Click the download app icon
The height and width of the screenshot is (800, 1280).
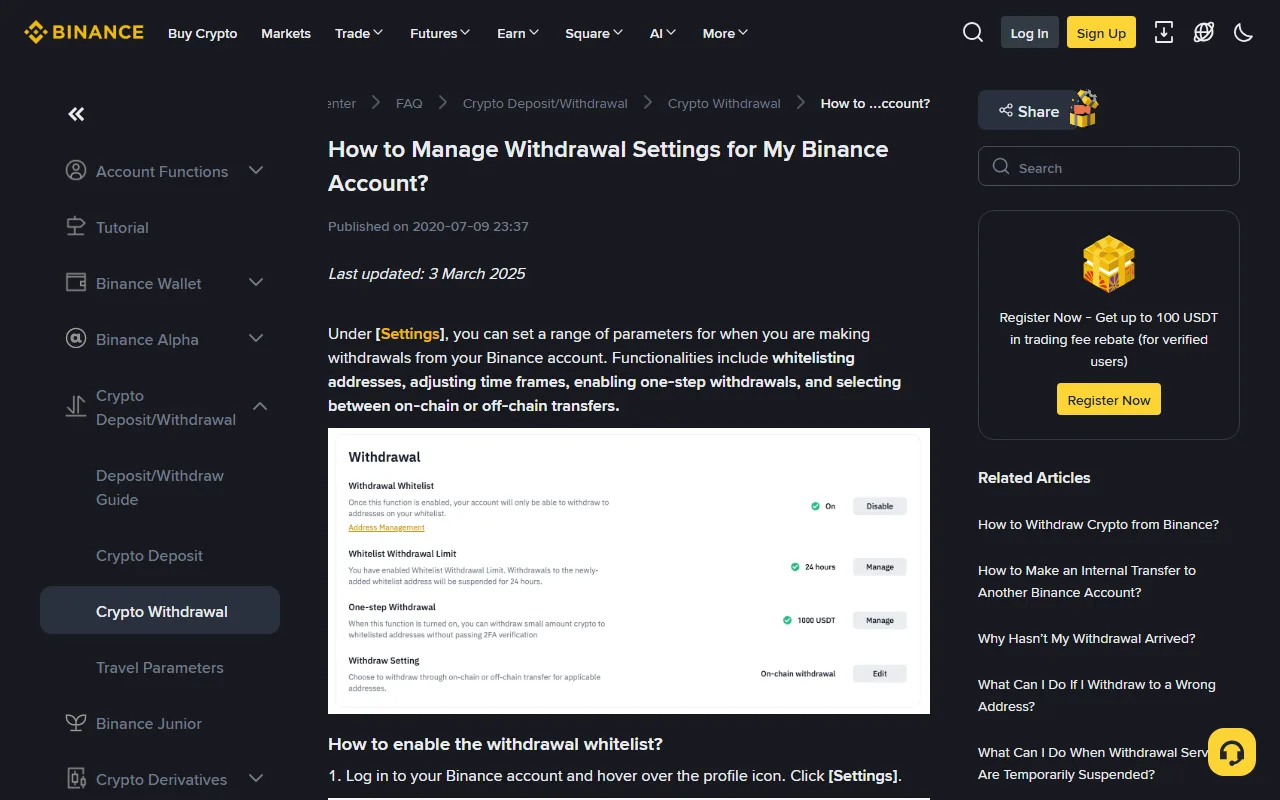pos(1164,33)
